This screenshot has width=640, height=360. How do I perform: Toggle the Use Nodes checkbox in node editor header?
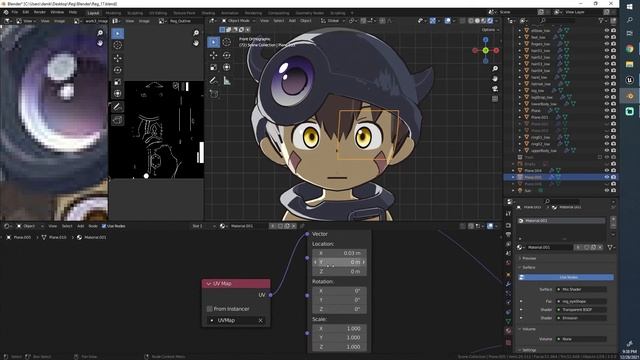coord(104,226)
